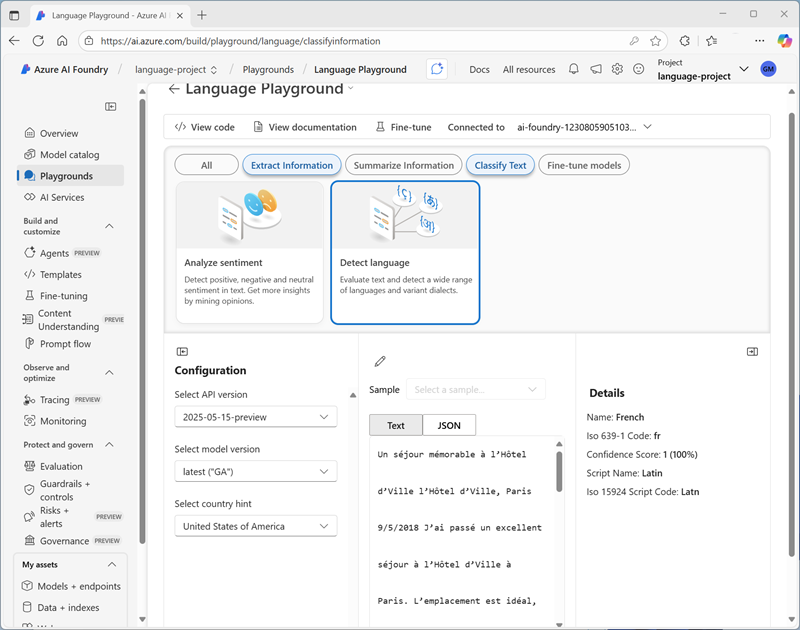Select the Analyze sentiment card
Image resolution: width=800 pixels, height=630 pixels.
click(x=250, y=252)
